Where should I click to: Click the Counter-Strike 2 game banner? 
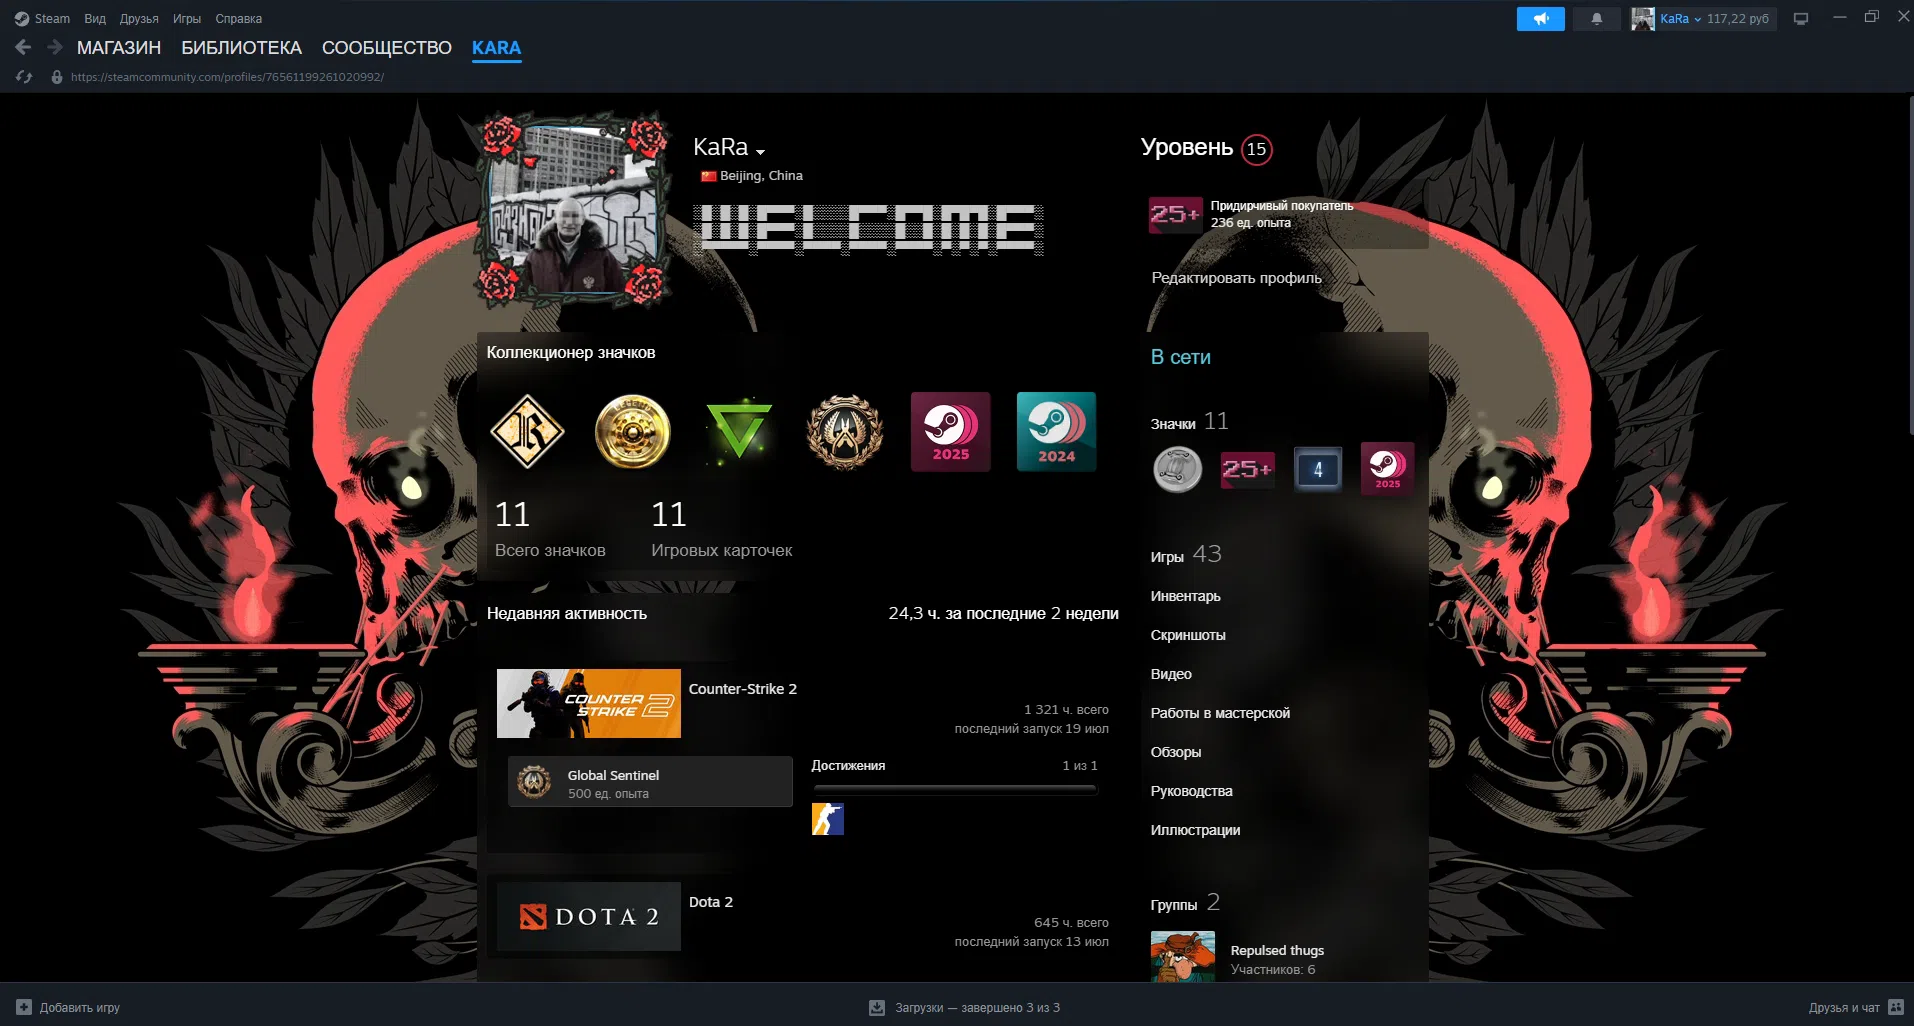(589, 703)
